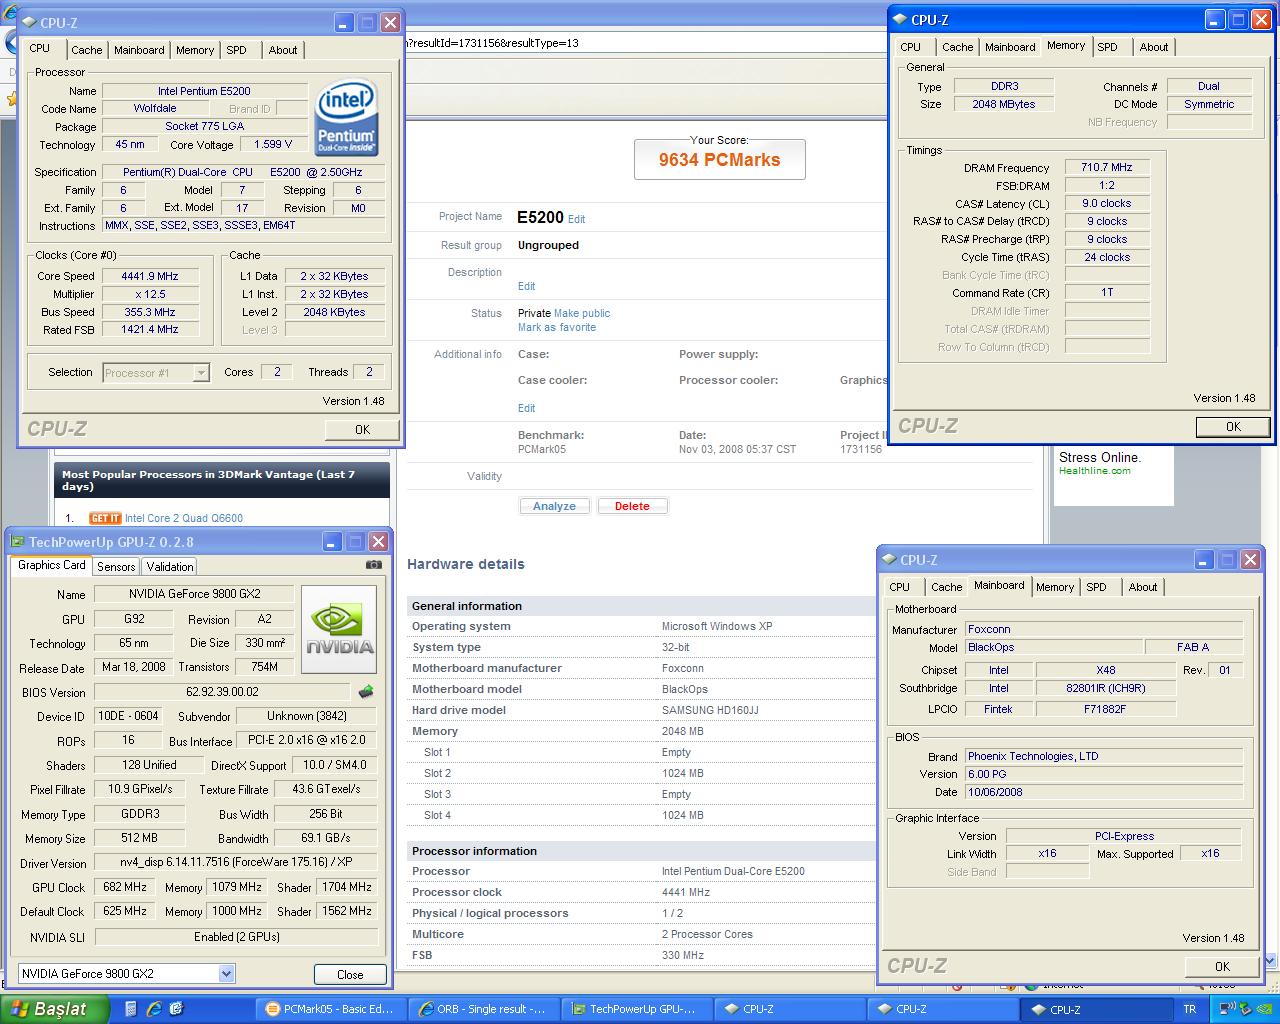Screen dimensions: 1280x1024
Task: Open the Mainboard tab in the top-left CPU-Z
Action: (x=139, y=50)
